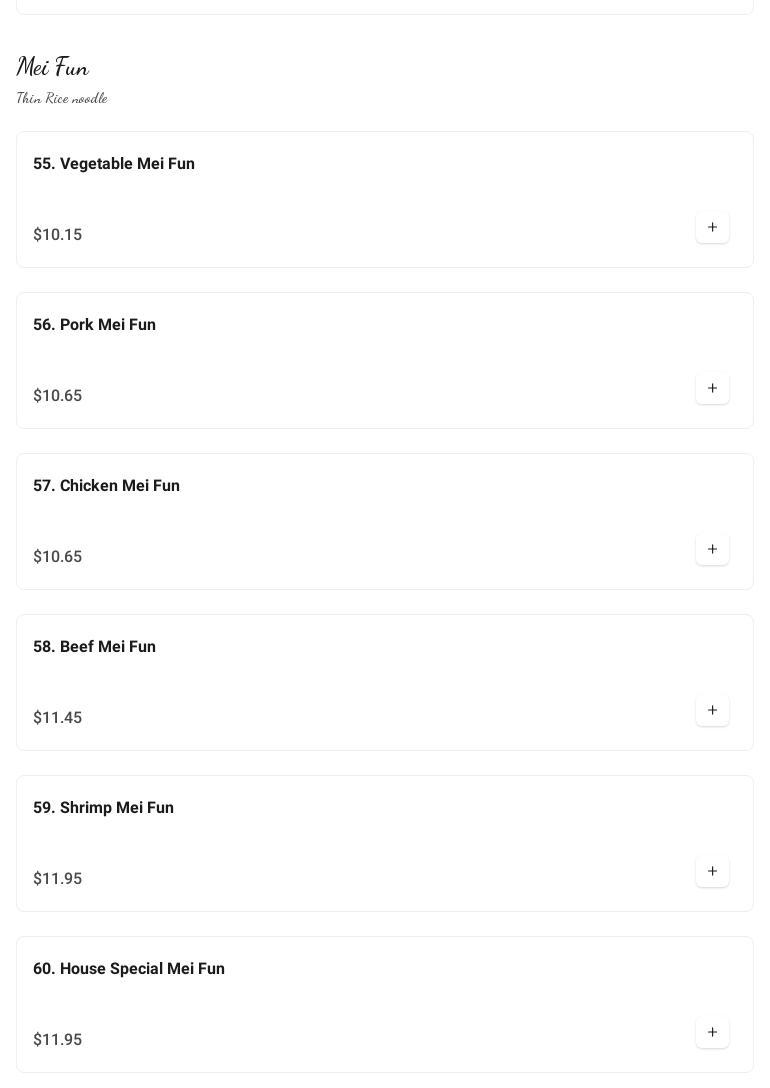The image size is (770, 1088).
Task: Add Vegetable Mei Fun with plus icon
Action: pyautogui.click(x=712, y=228)
